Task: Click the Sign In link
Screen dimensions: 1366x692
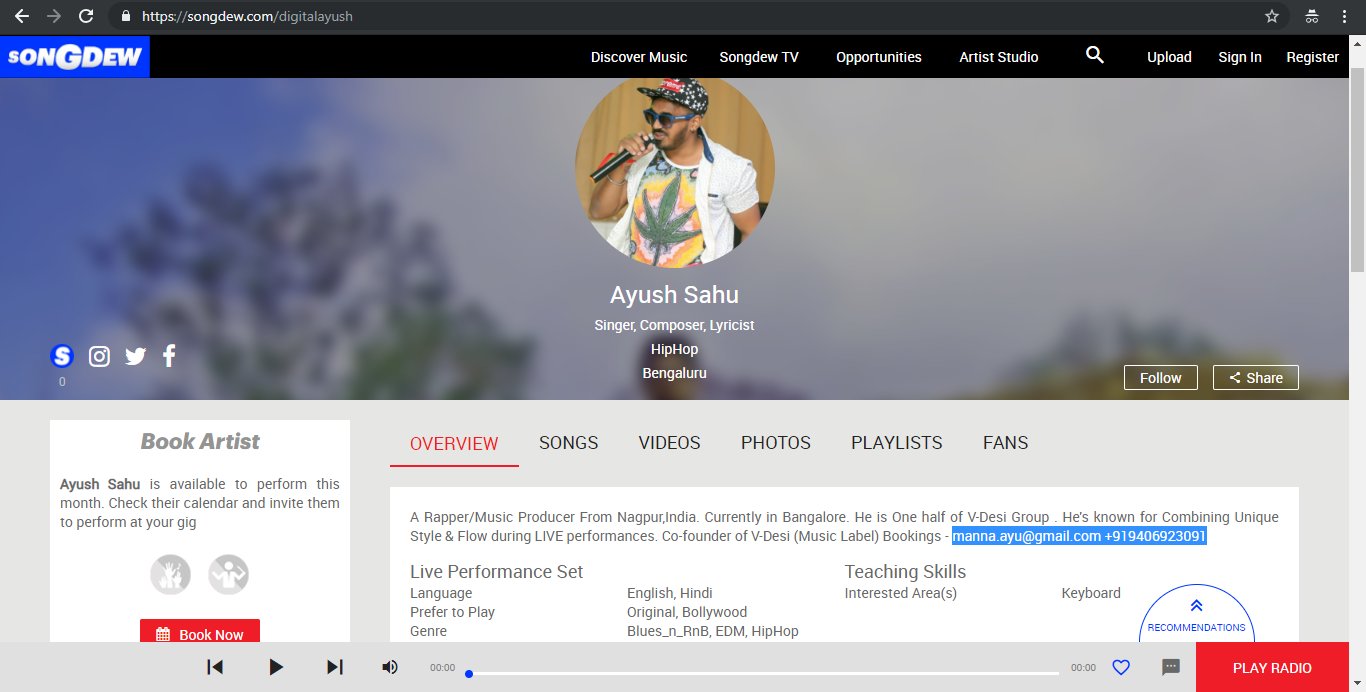Action: 1240,57
